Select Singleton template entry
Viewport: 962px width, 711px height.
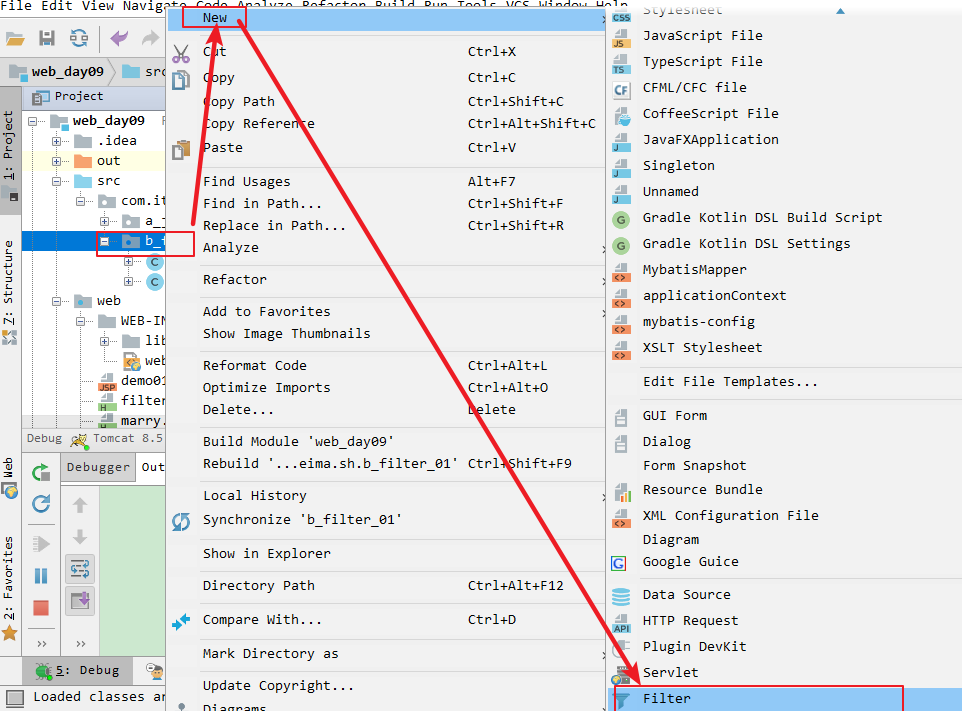[x=784, y=166]
